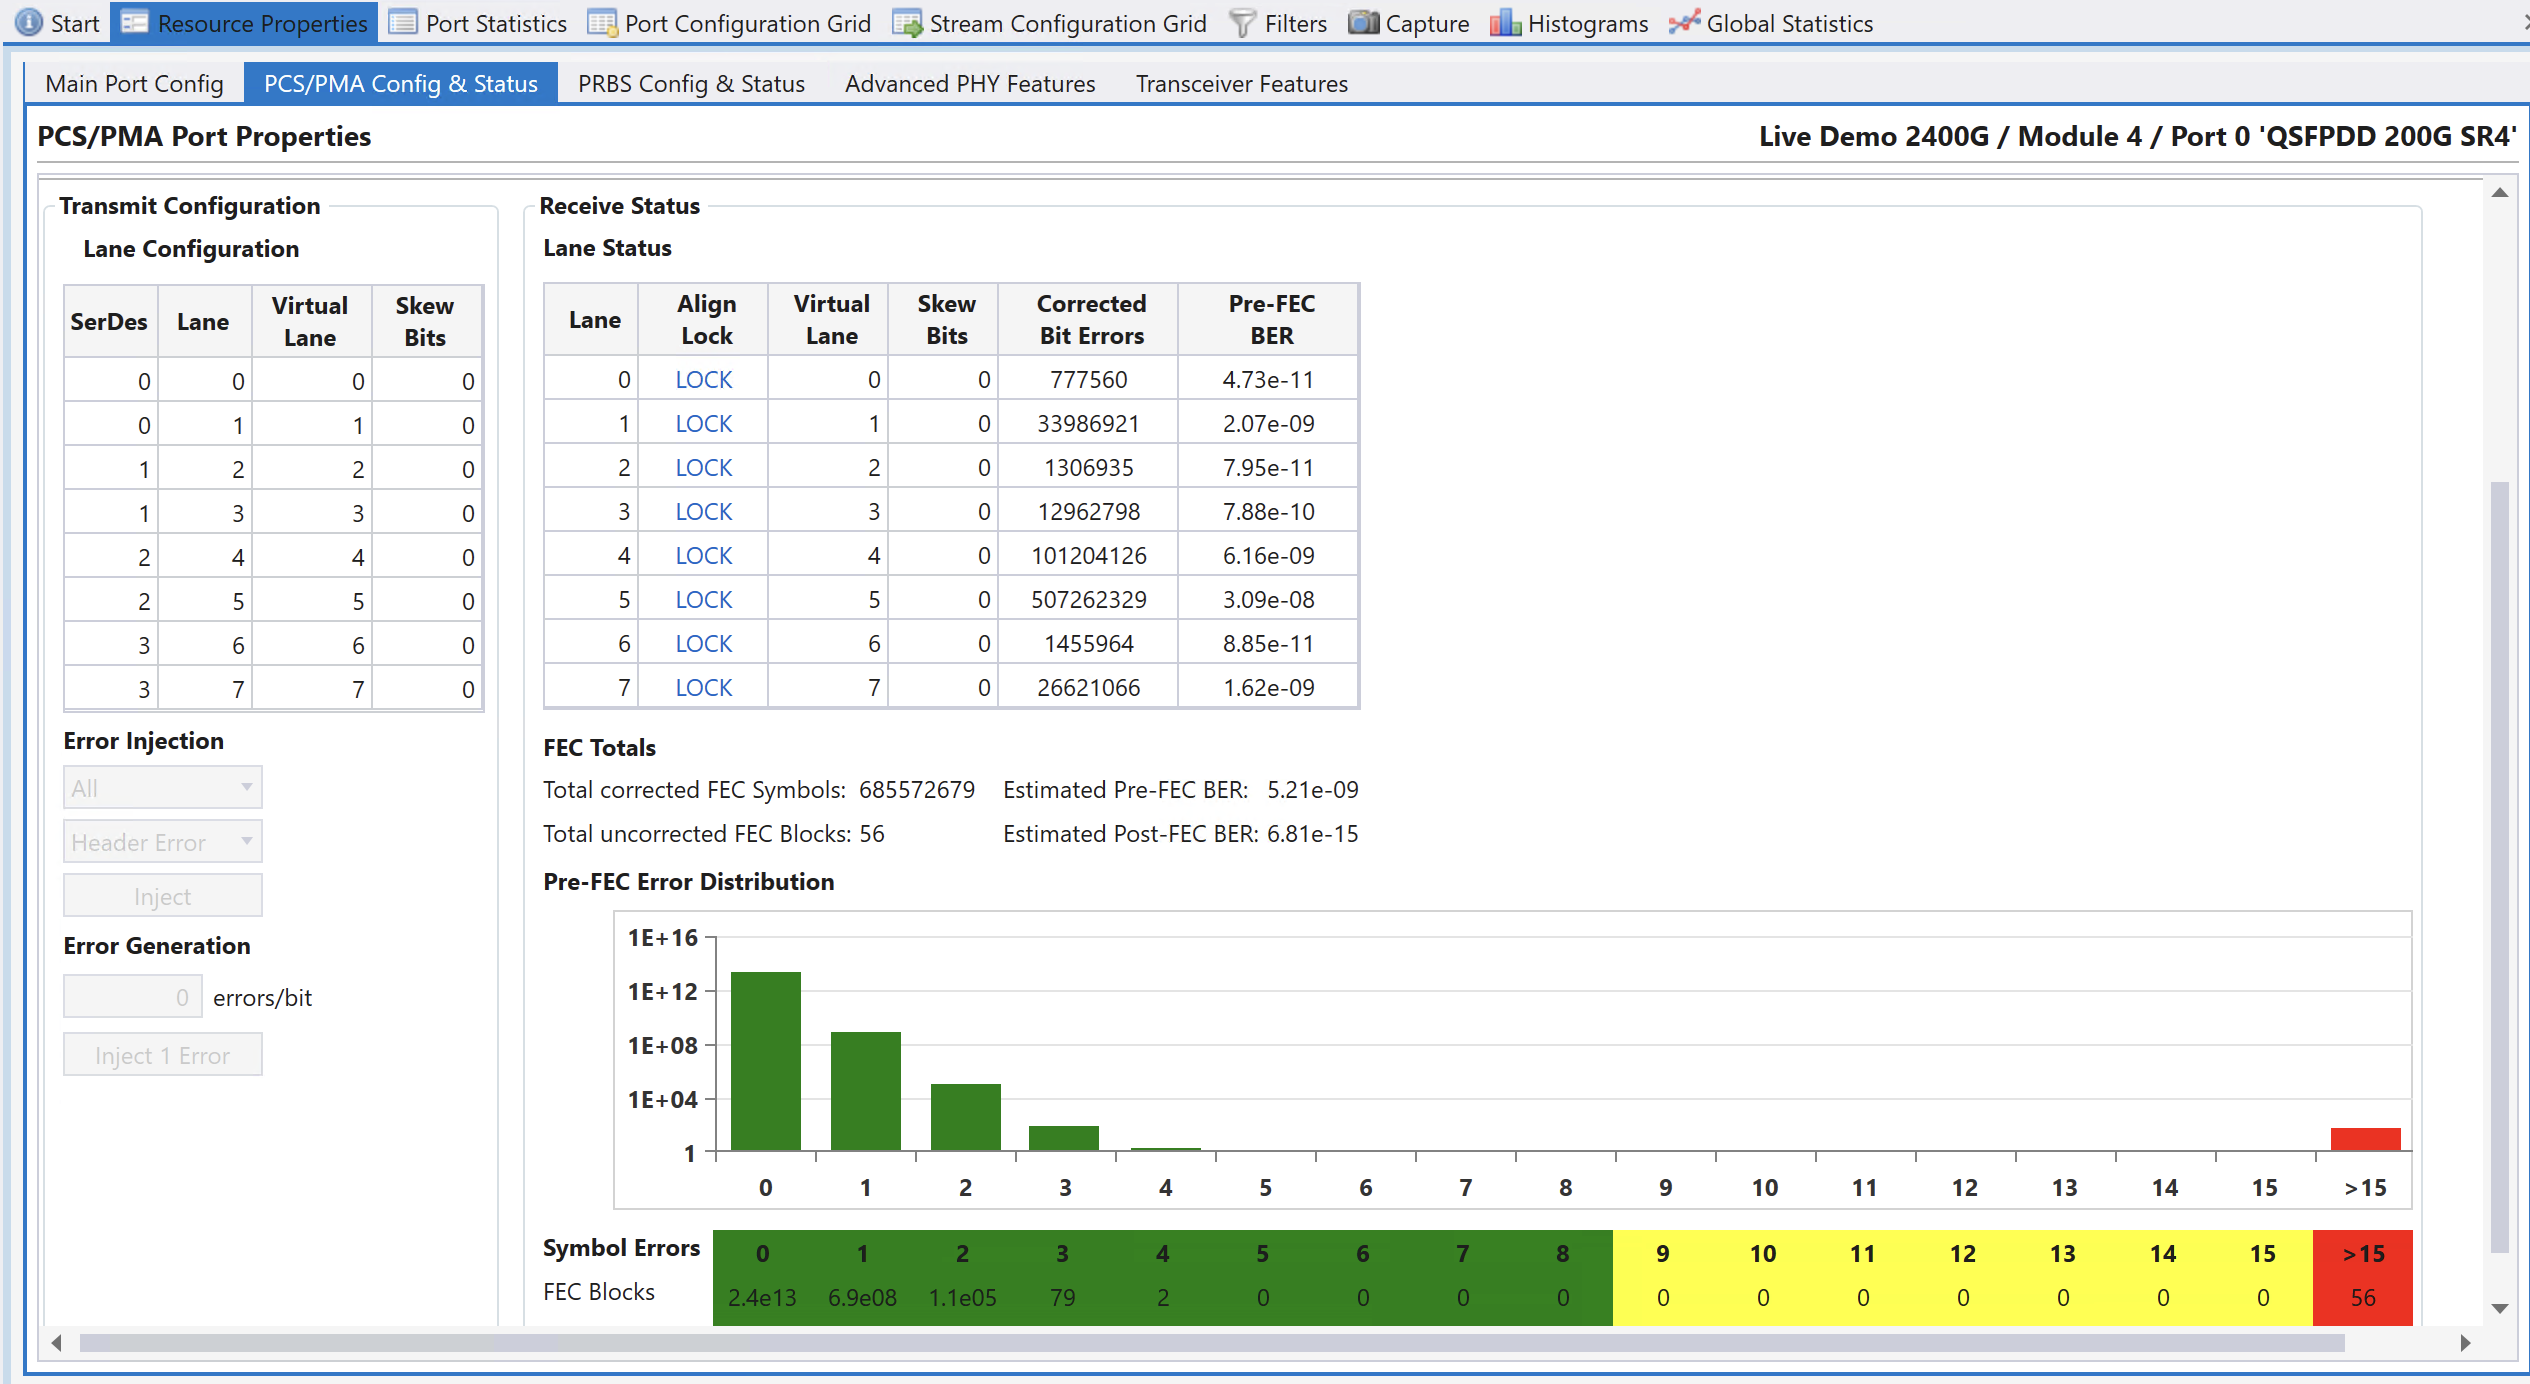Click LOCK status for lane 7
Image resolution: width=2530 pixels, height=1384 pixels.
pyautogui.click(x=703, y=687)
